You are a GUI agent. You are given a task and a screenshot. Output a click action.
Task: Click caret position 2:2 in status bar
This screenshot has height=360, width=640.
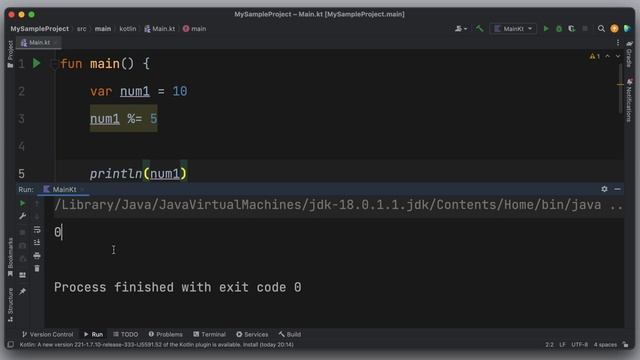click(x=549, y=344)
